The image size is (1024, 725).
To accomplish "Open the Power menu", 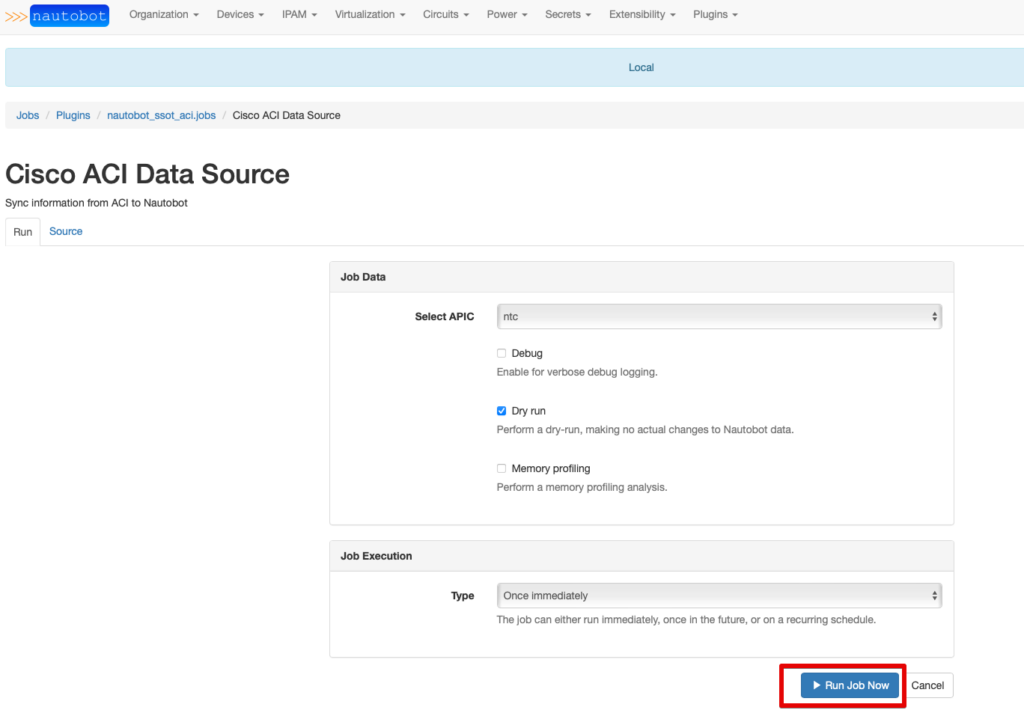I will 507,14.
